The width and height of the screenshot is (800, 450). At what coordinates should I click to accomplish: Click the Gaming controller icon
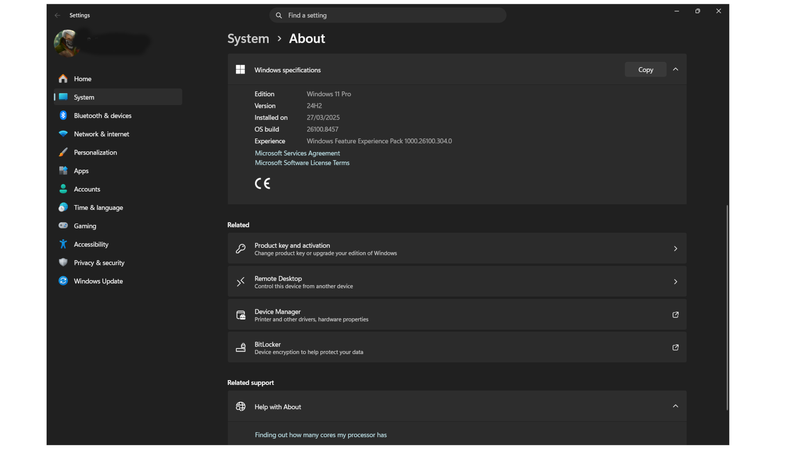[x=63, y=226]
